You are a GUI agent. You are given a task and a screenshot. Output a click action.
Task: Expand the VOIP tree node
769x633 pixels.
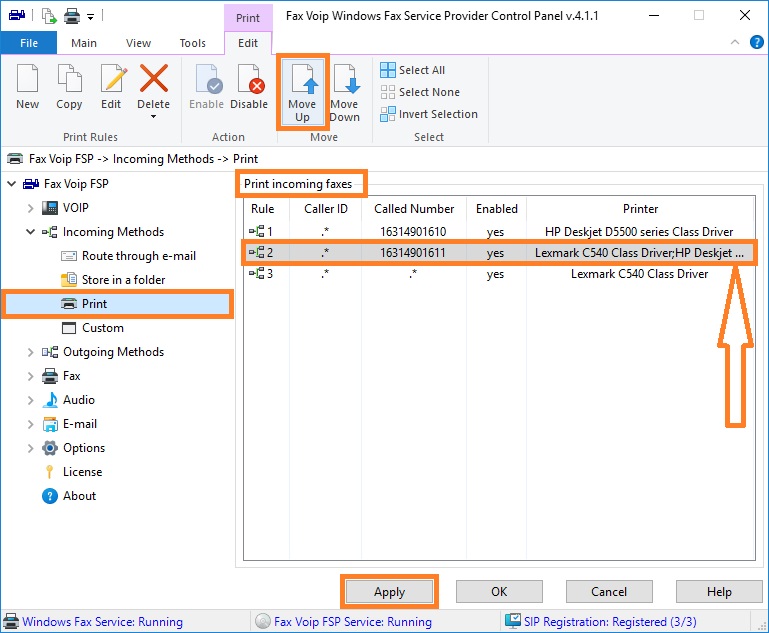pyautogui.click(x=30, y=208)
